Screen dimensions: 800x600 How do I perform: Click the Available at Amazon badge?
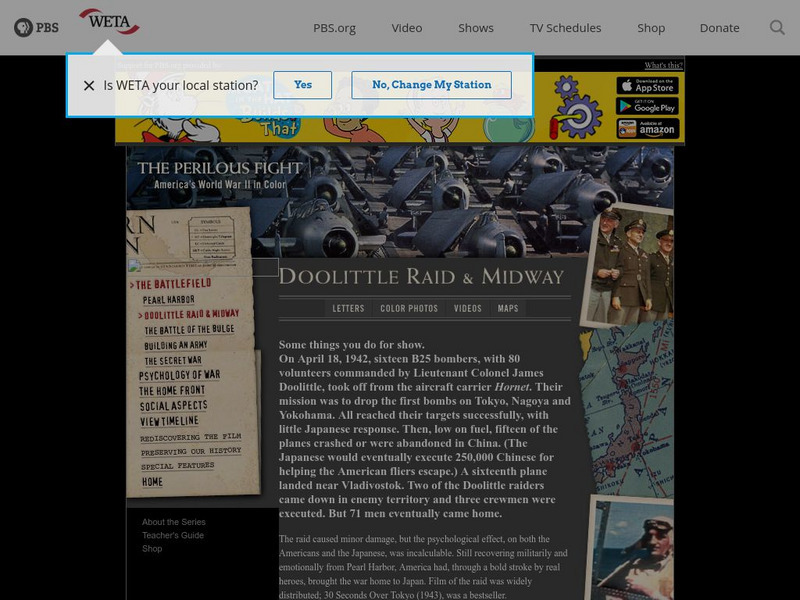(x=646, y=130)
